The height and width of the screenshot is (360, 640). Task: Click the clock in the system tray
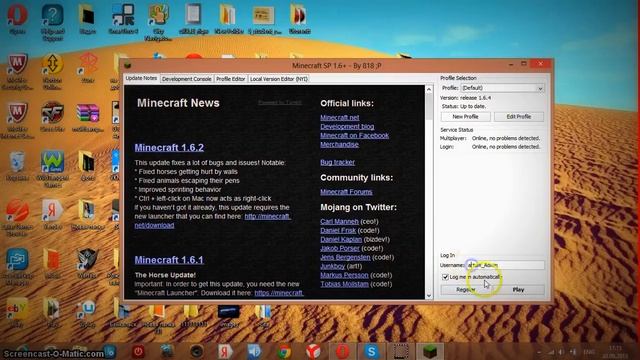(x=616, y=352)
